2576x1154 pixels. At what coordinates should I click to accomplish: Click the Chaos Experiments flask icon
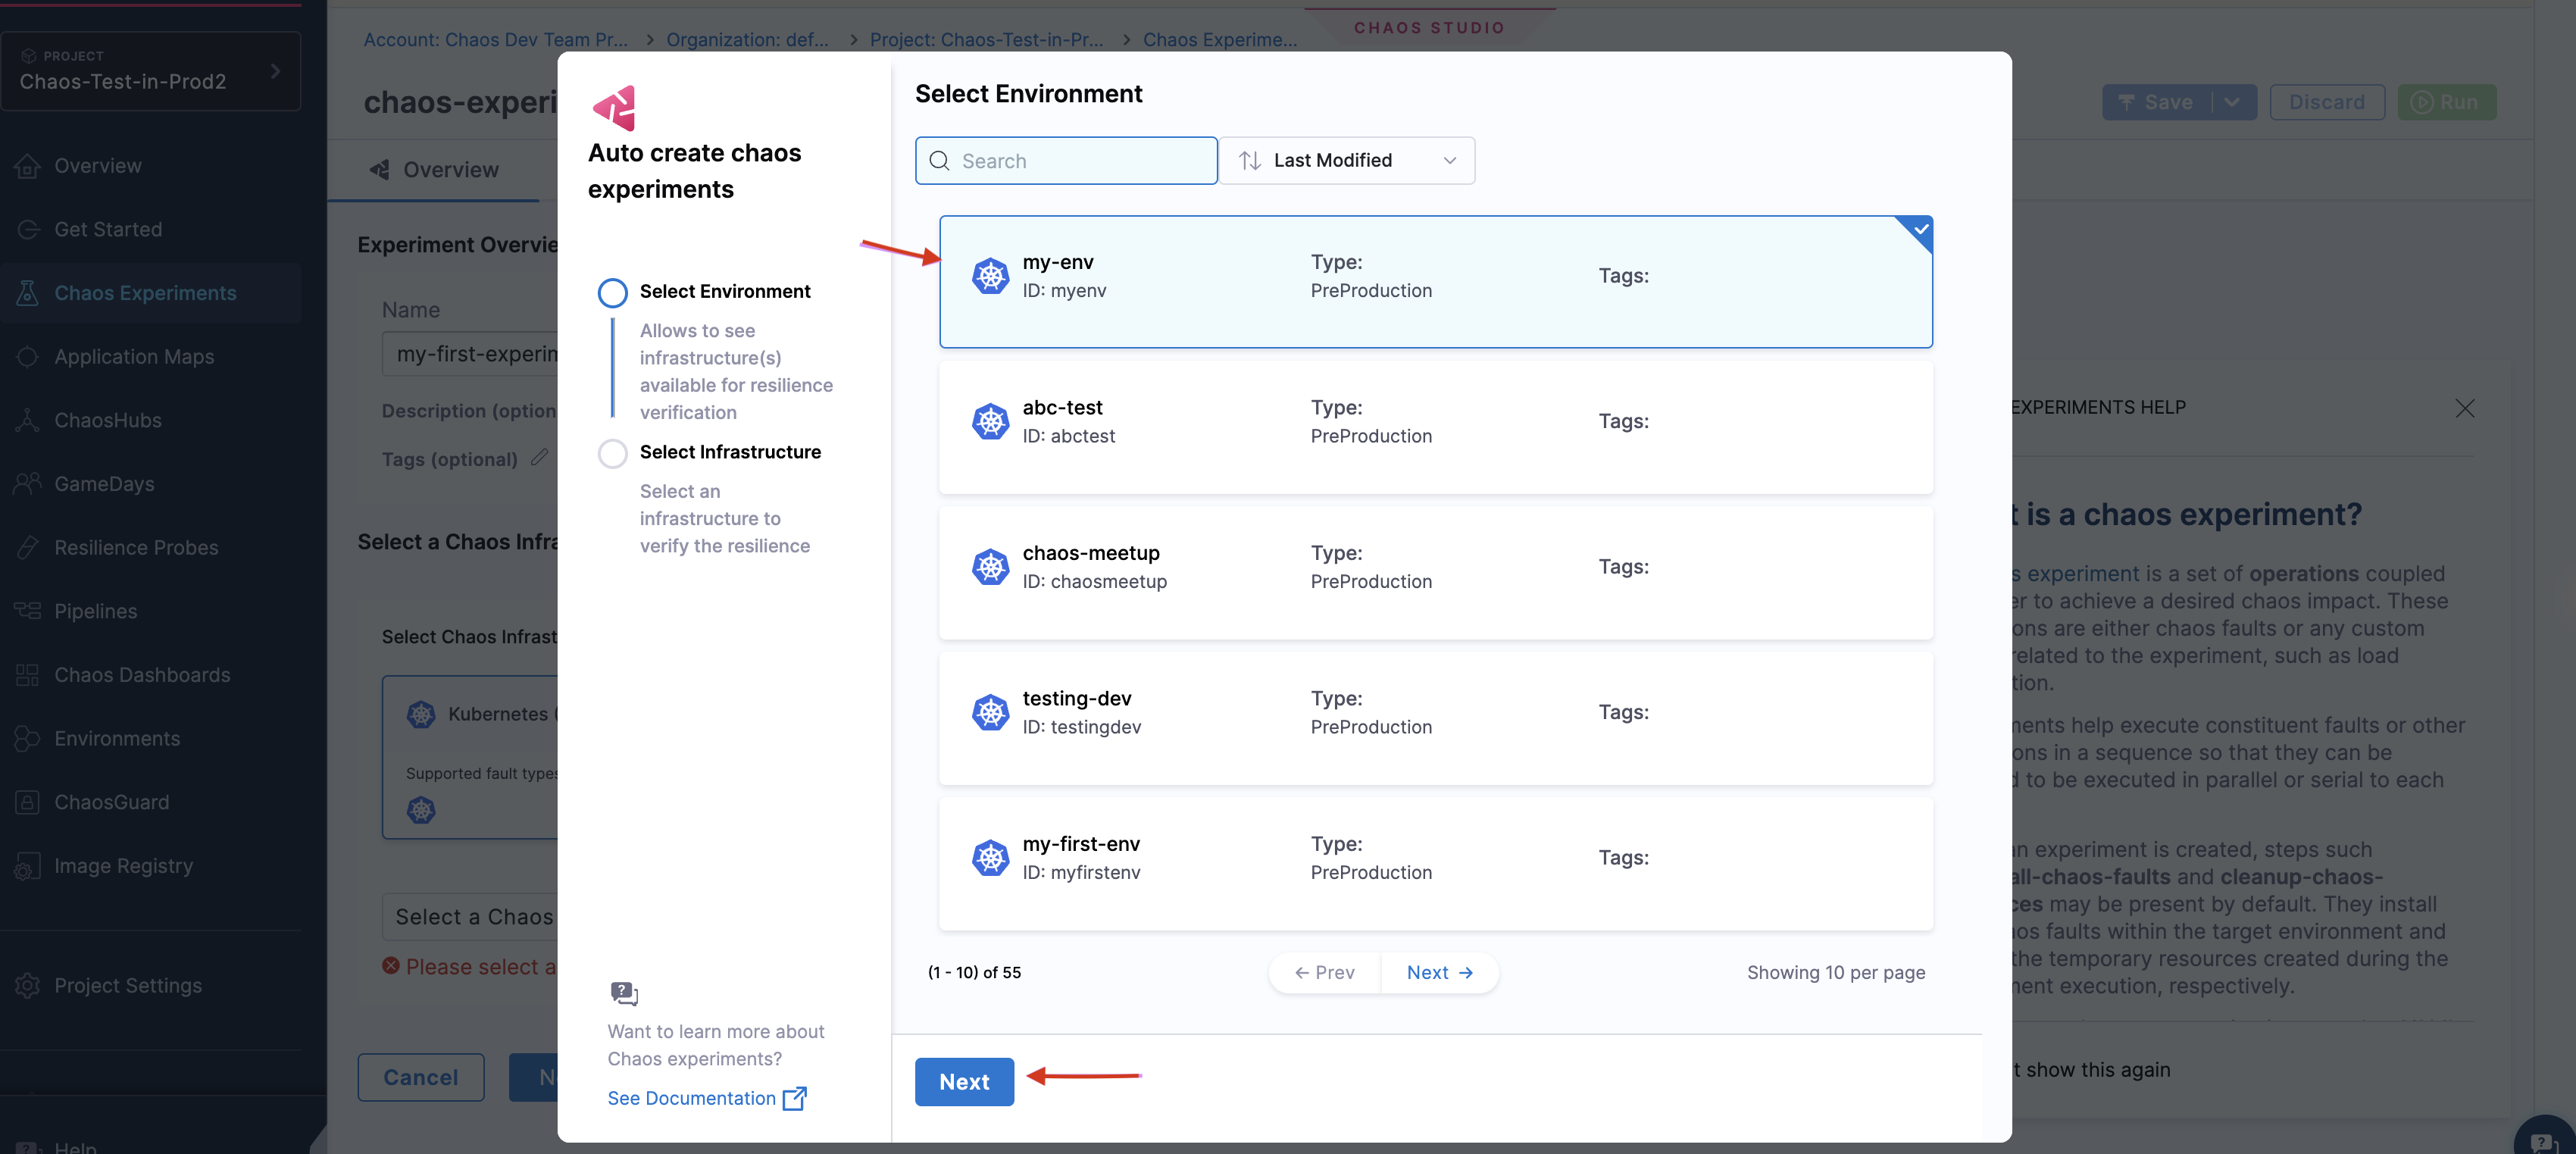coord(28,293)
